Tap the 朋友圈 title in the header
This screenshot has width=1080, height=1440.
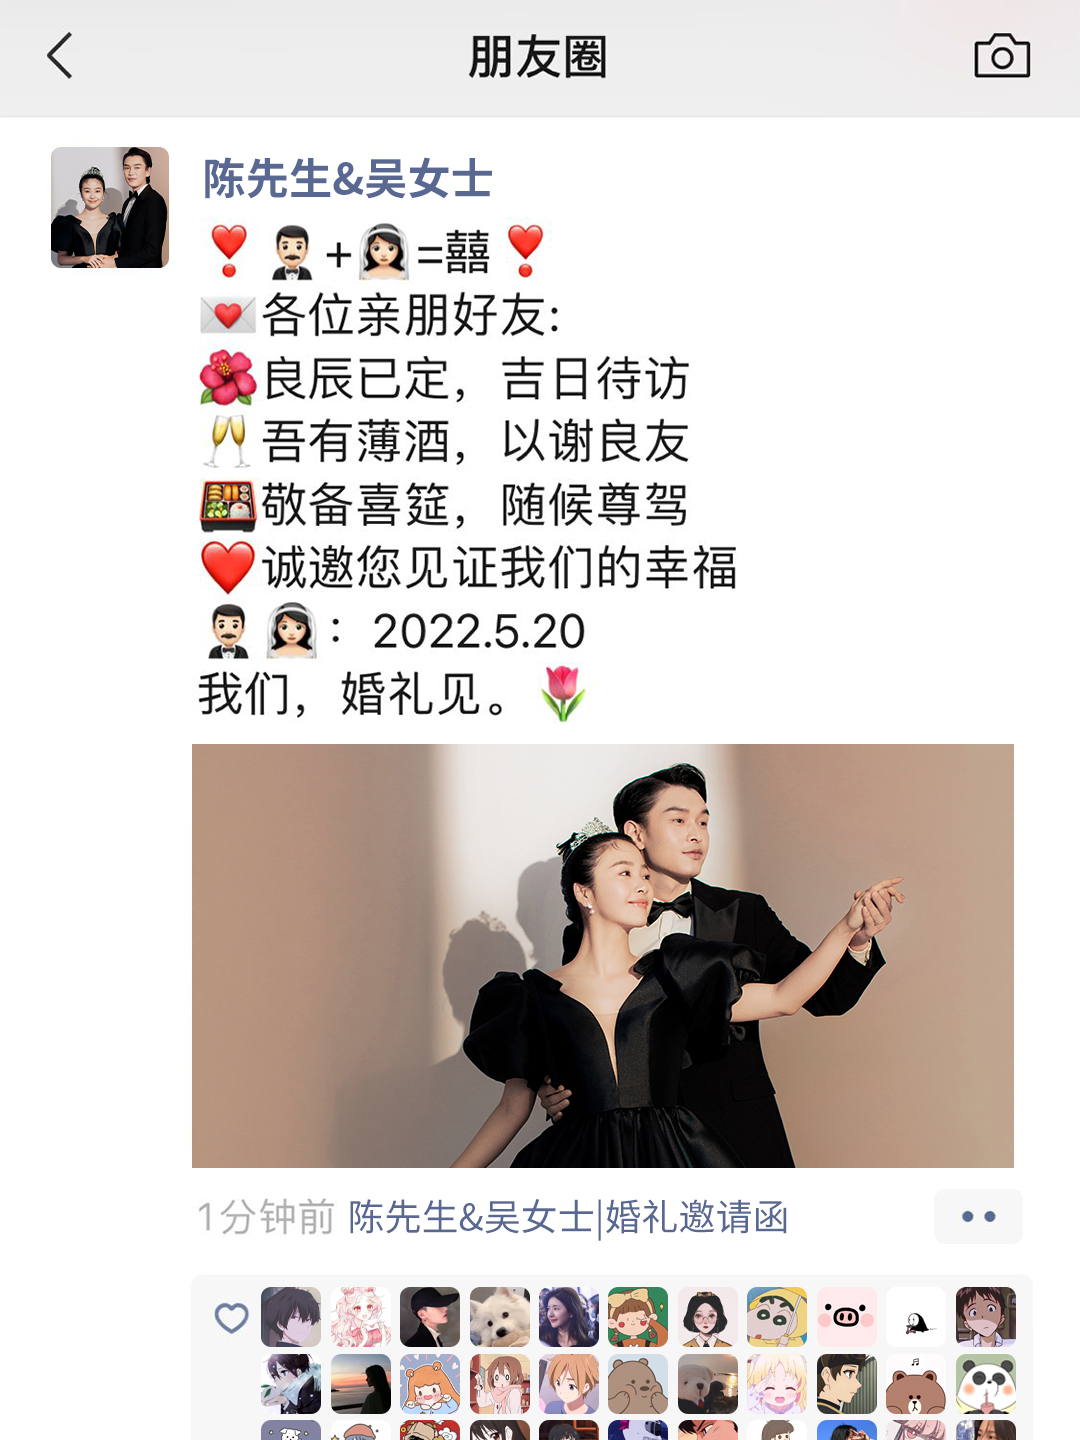(x=538, y=57)
